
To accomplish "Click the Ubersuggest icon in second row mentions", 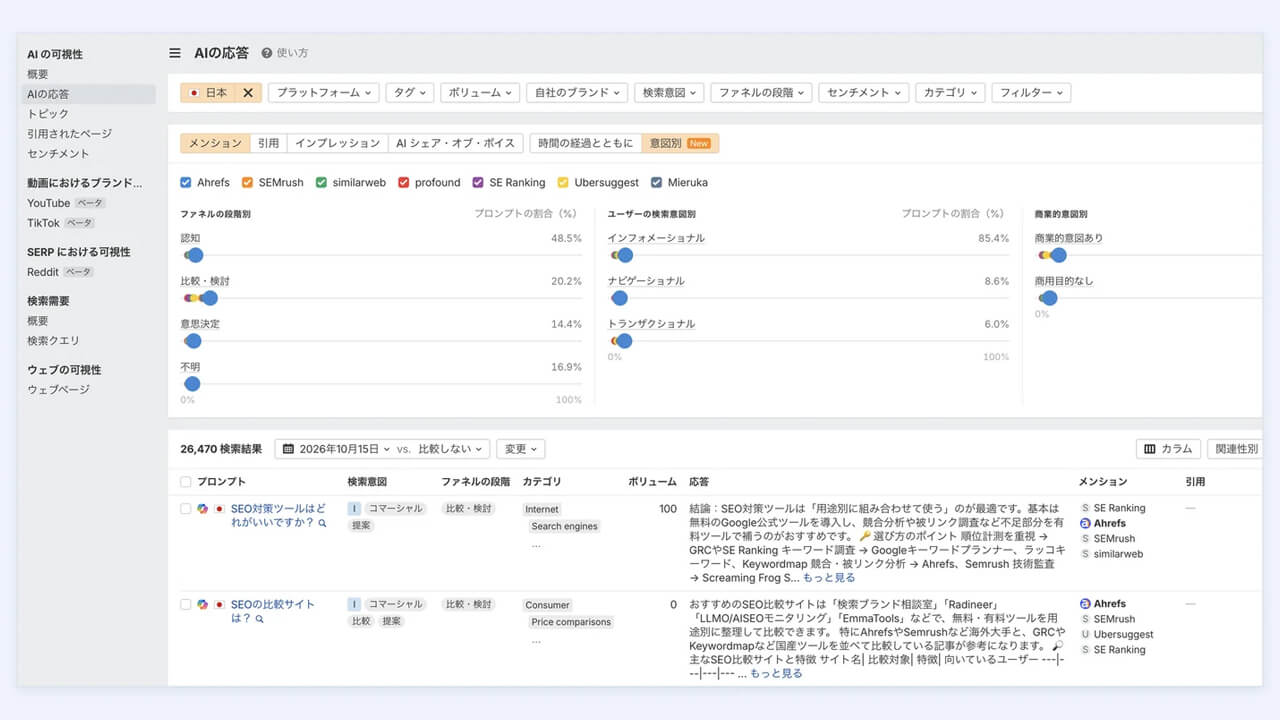I will click(1085, 634).
